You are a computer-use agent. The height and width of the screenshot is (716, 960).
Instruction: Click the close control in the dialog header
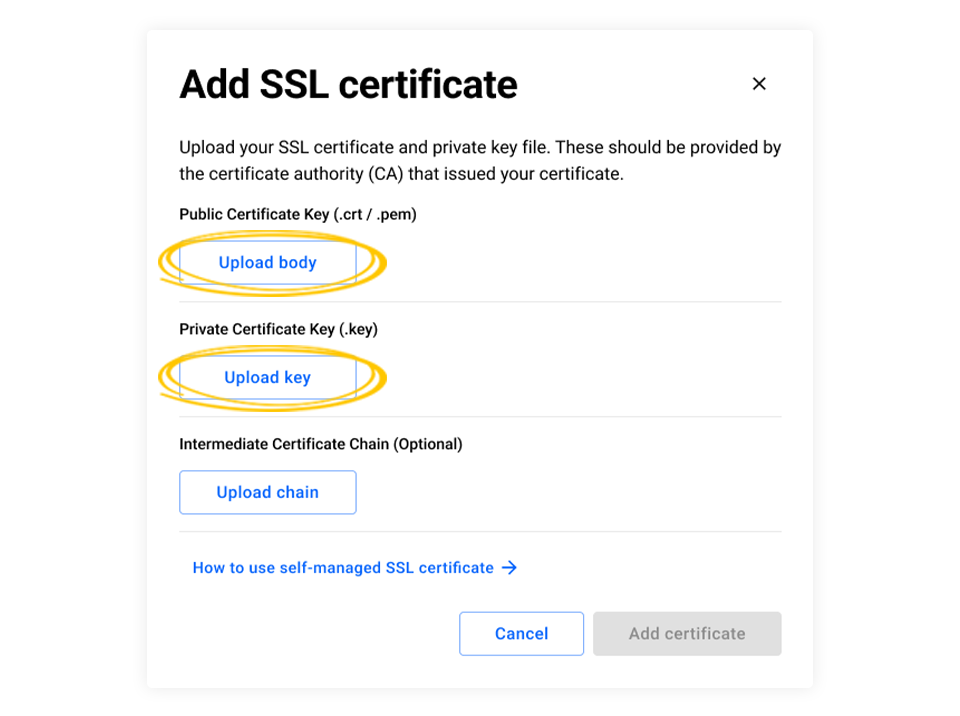pos(759,84)
